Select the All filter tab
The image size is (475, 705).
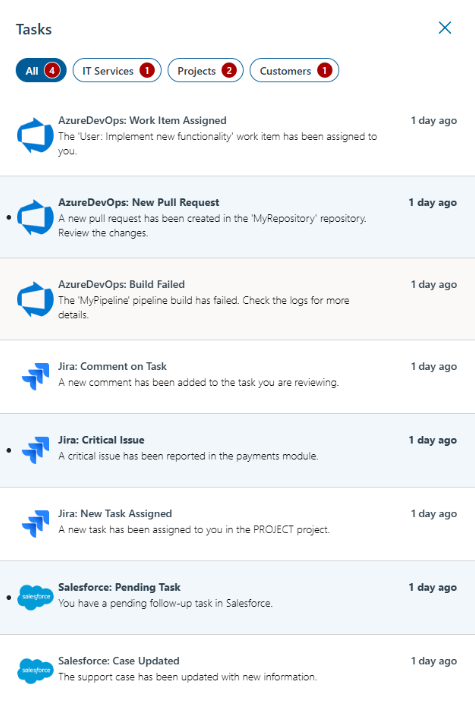(41, 71)
